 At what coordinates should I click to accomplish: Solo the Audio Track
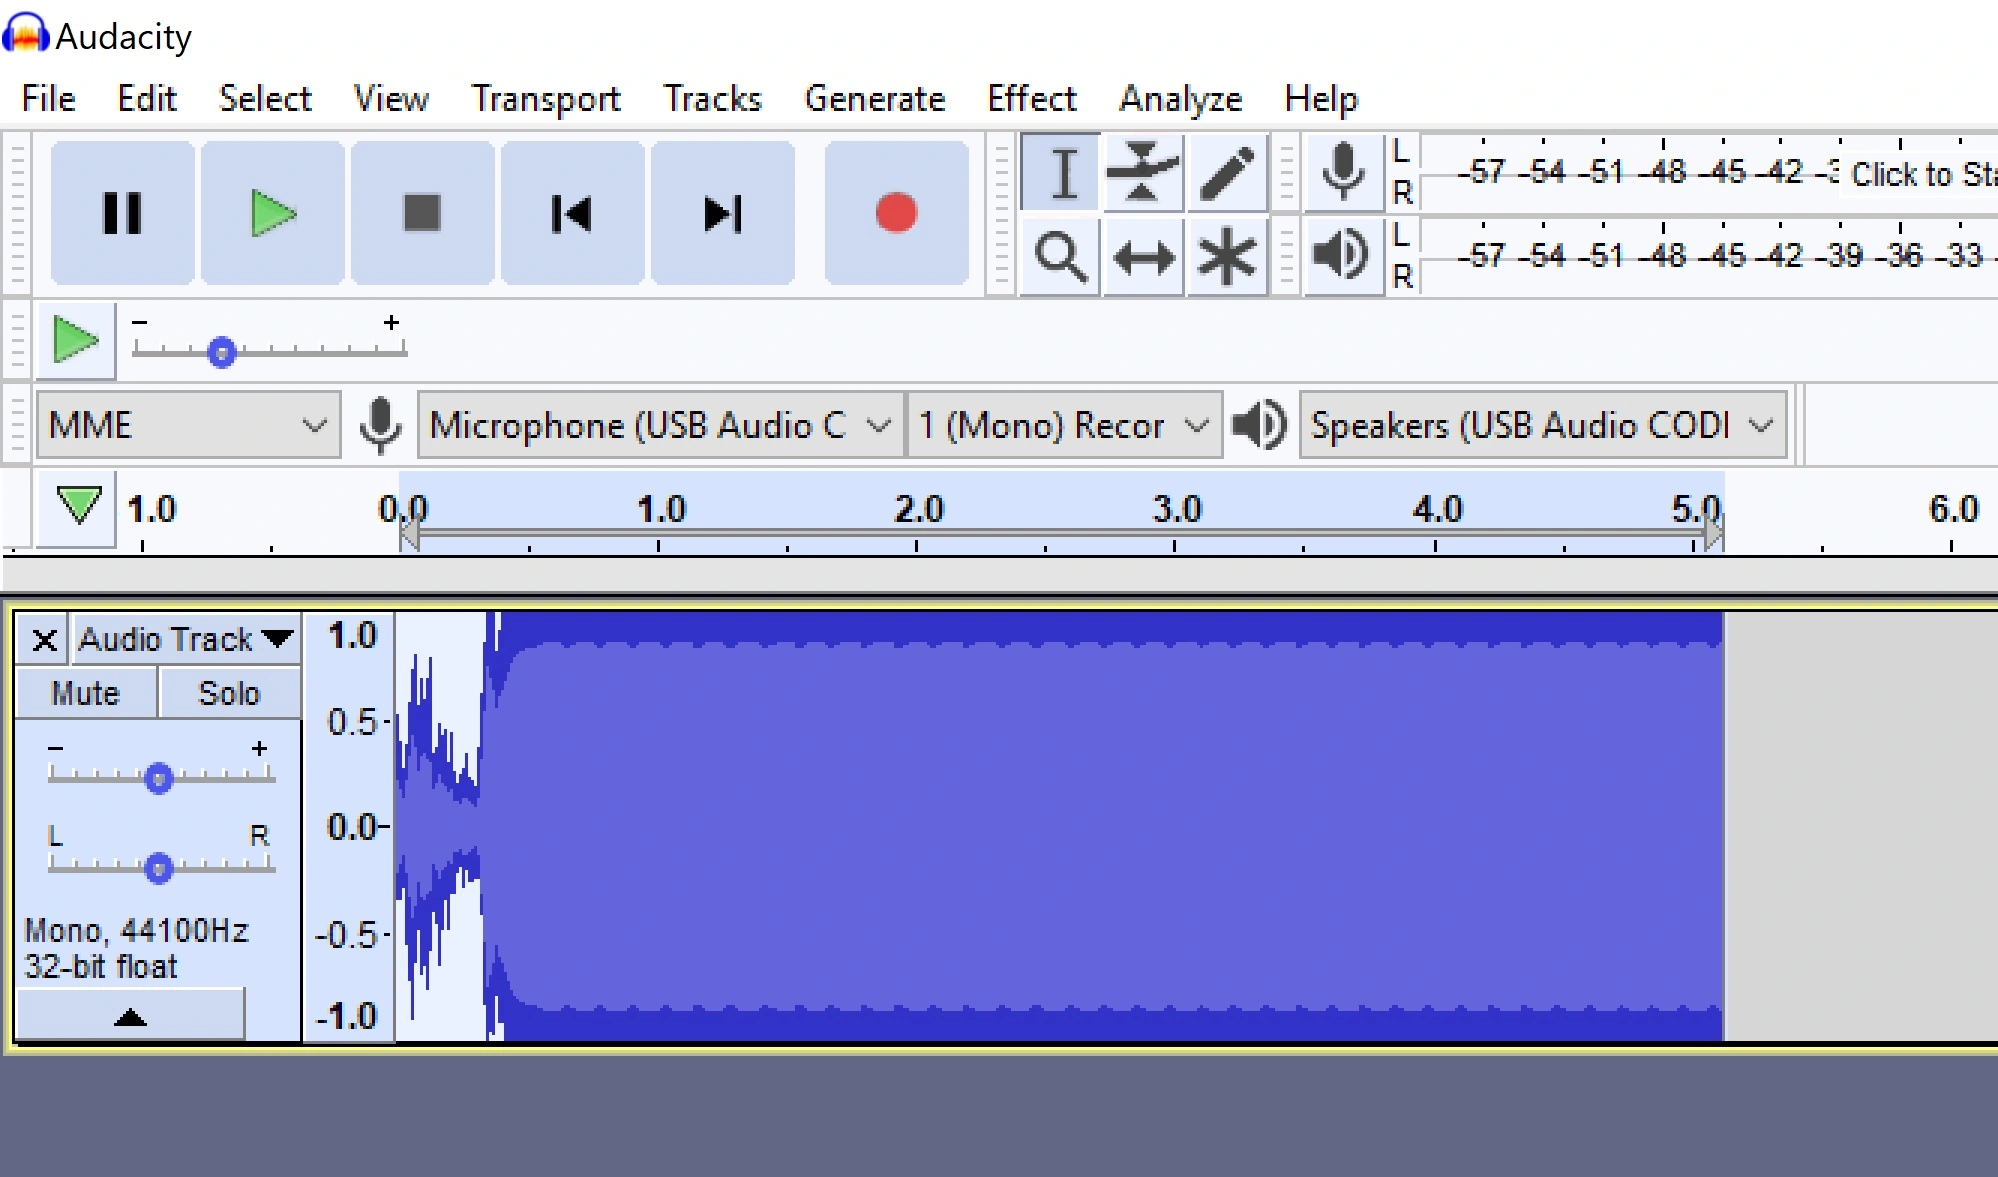(229, 693)
